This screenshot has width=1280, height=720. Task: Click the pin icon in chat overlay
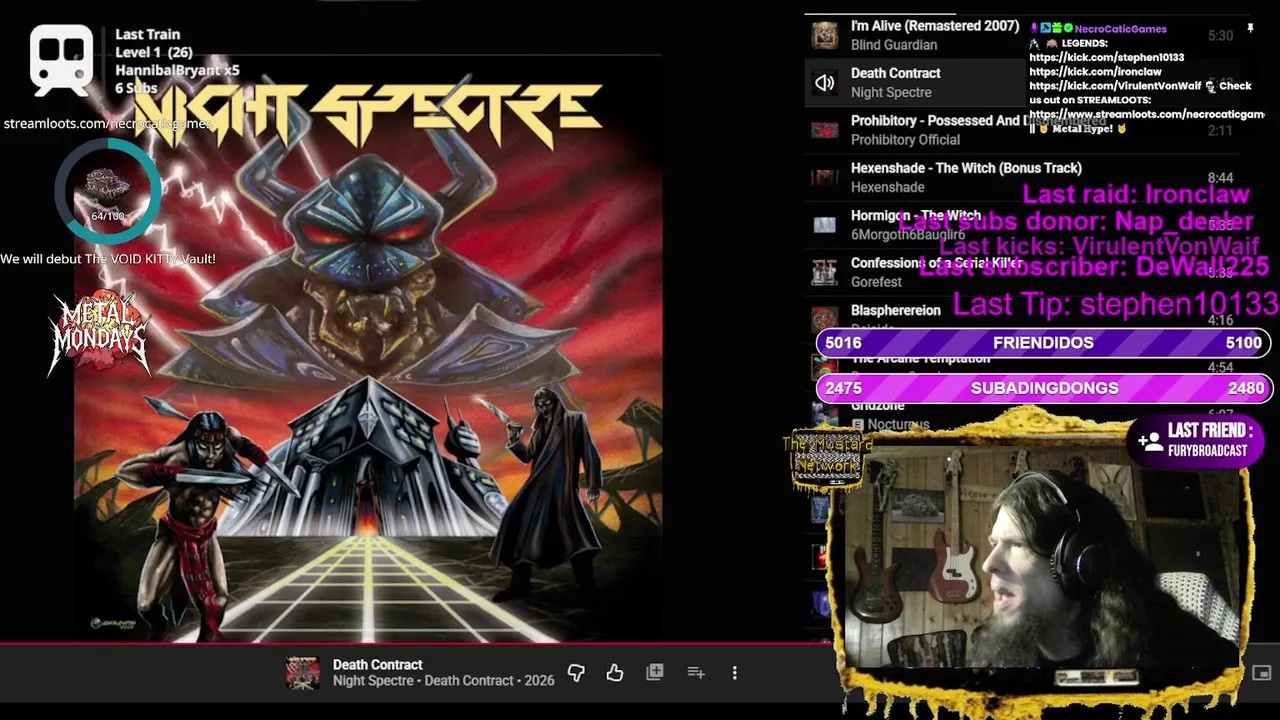point(1250,29)
